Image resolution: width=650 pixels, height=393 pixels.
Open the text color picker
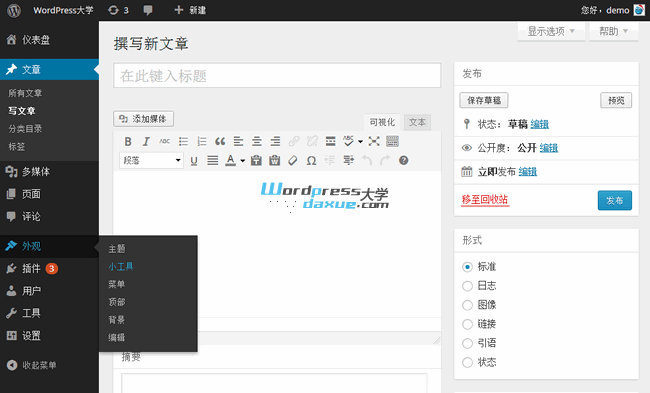(x=230, y=160)
